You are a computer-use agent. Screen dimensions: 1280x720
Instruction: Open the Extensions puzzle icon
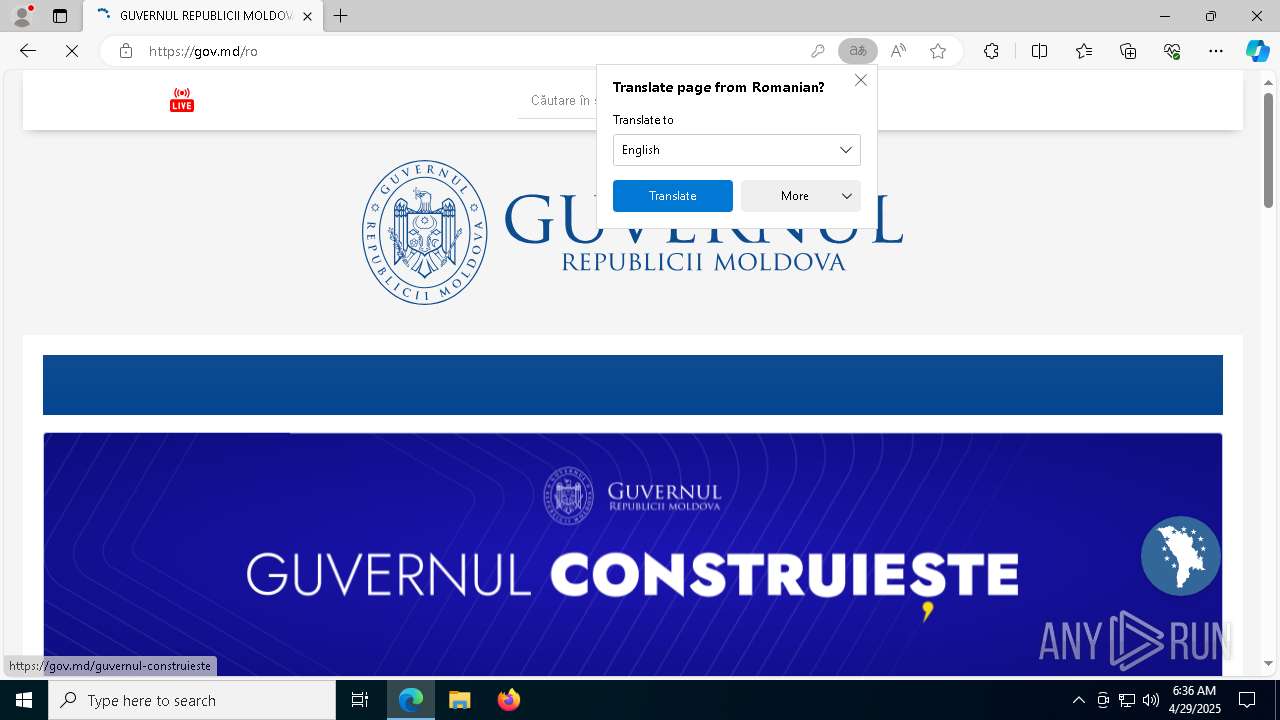click(991, 51)
